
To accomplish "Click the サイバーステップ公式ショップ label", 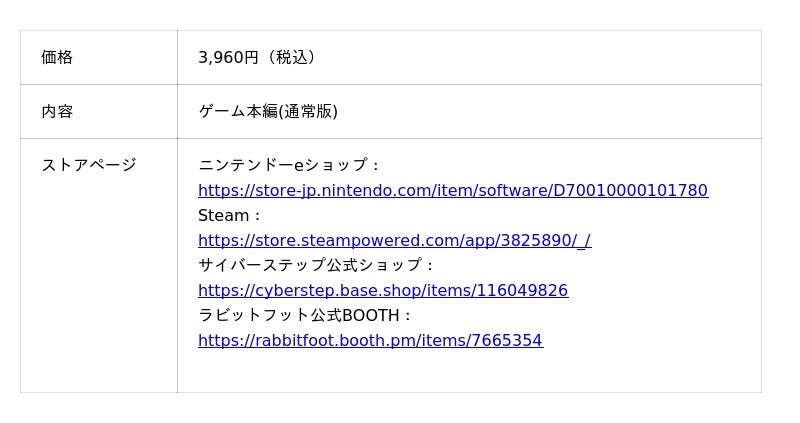I will 310,265.
